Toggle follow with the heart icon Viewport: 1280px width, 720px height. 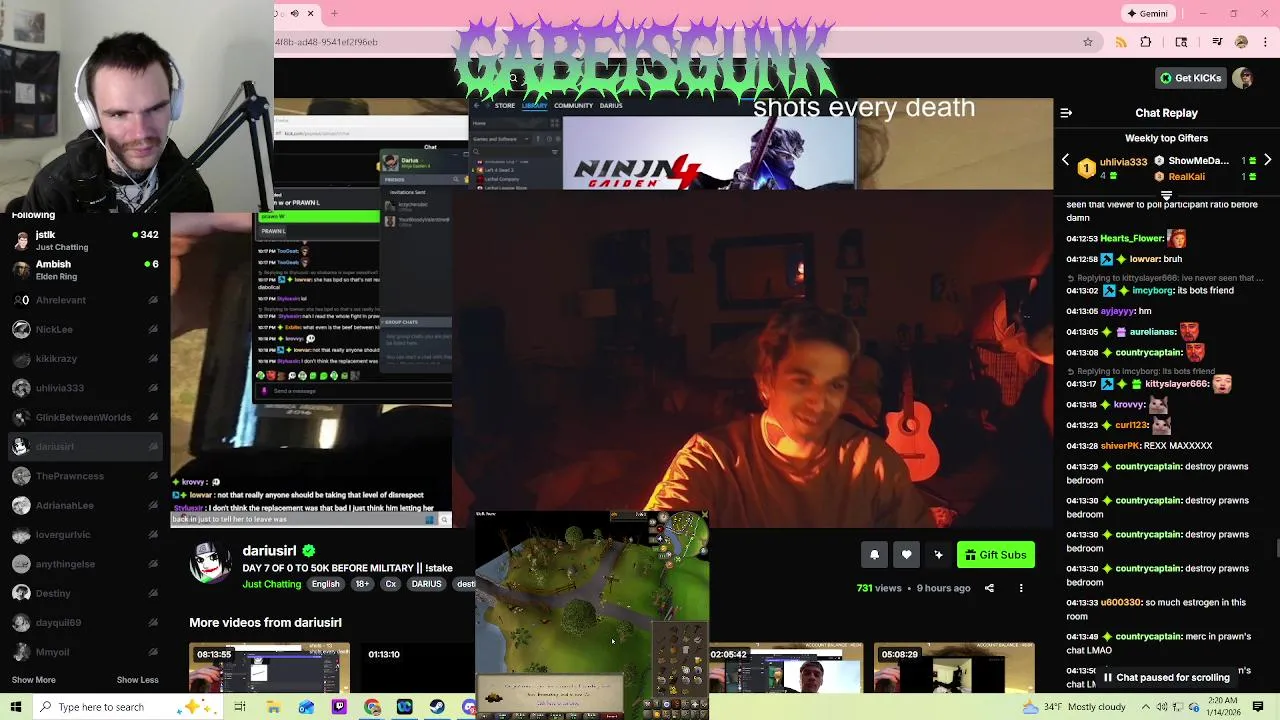906,555
